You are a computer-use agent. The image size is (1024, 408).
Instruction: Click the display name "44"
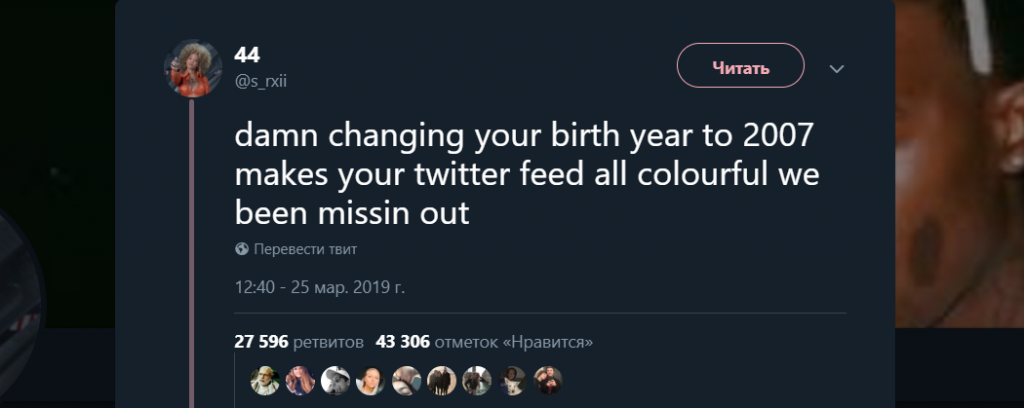pyautogui.click(x=247, y=55)
